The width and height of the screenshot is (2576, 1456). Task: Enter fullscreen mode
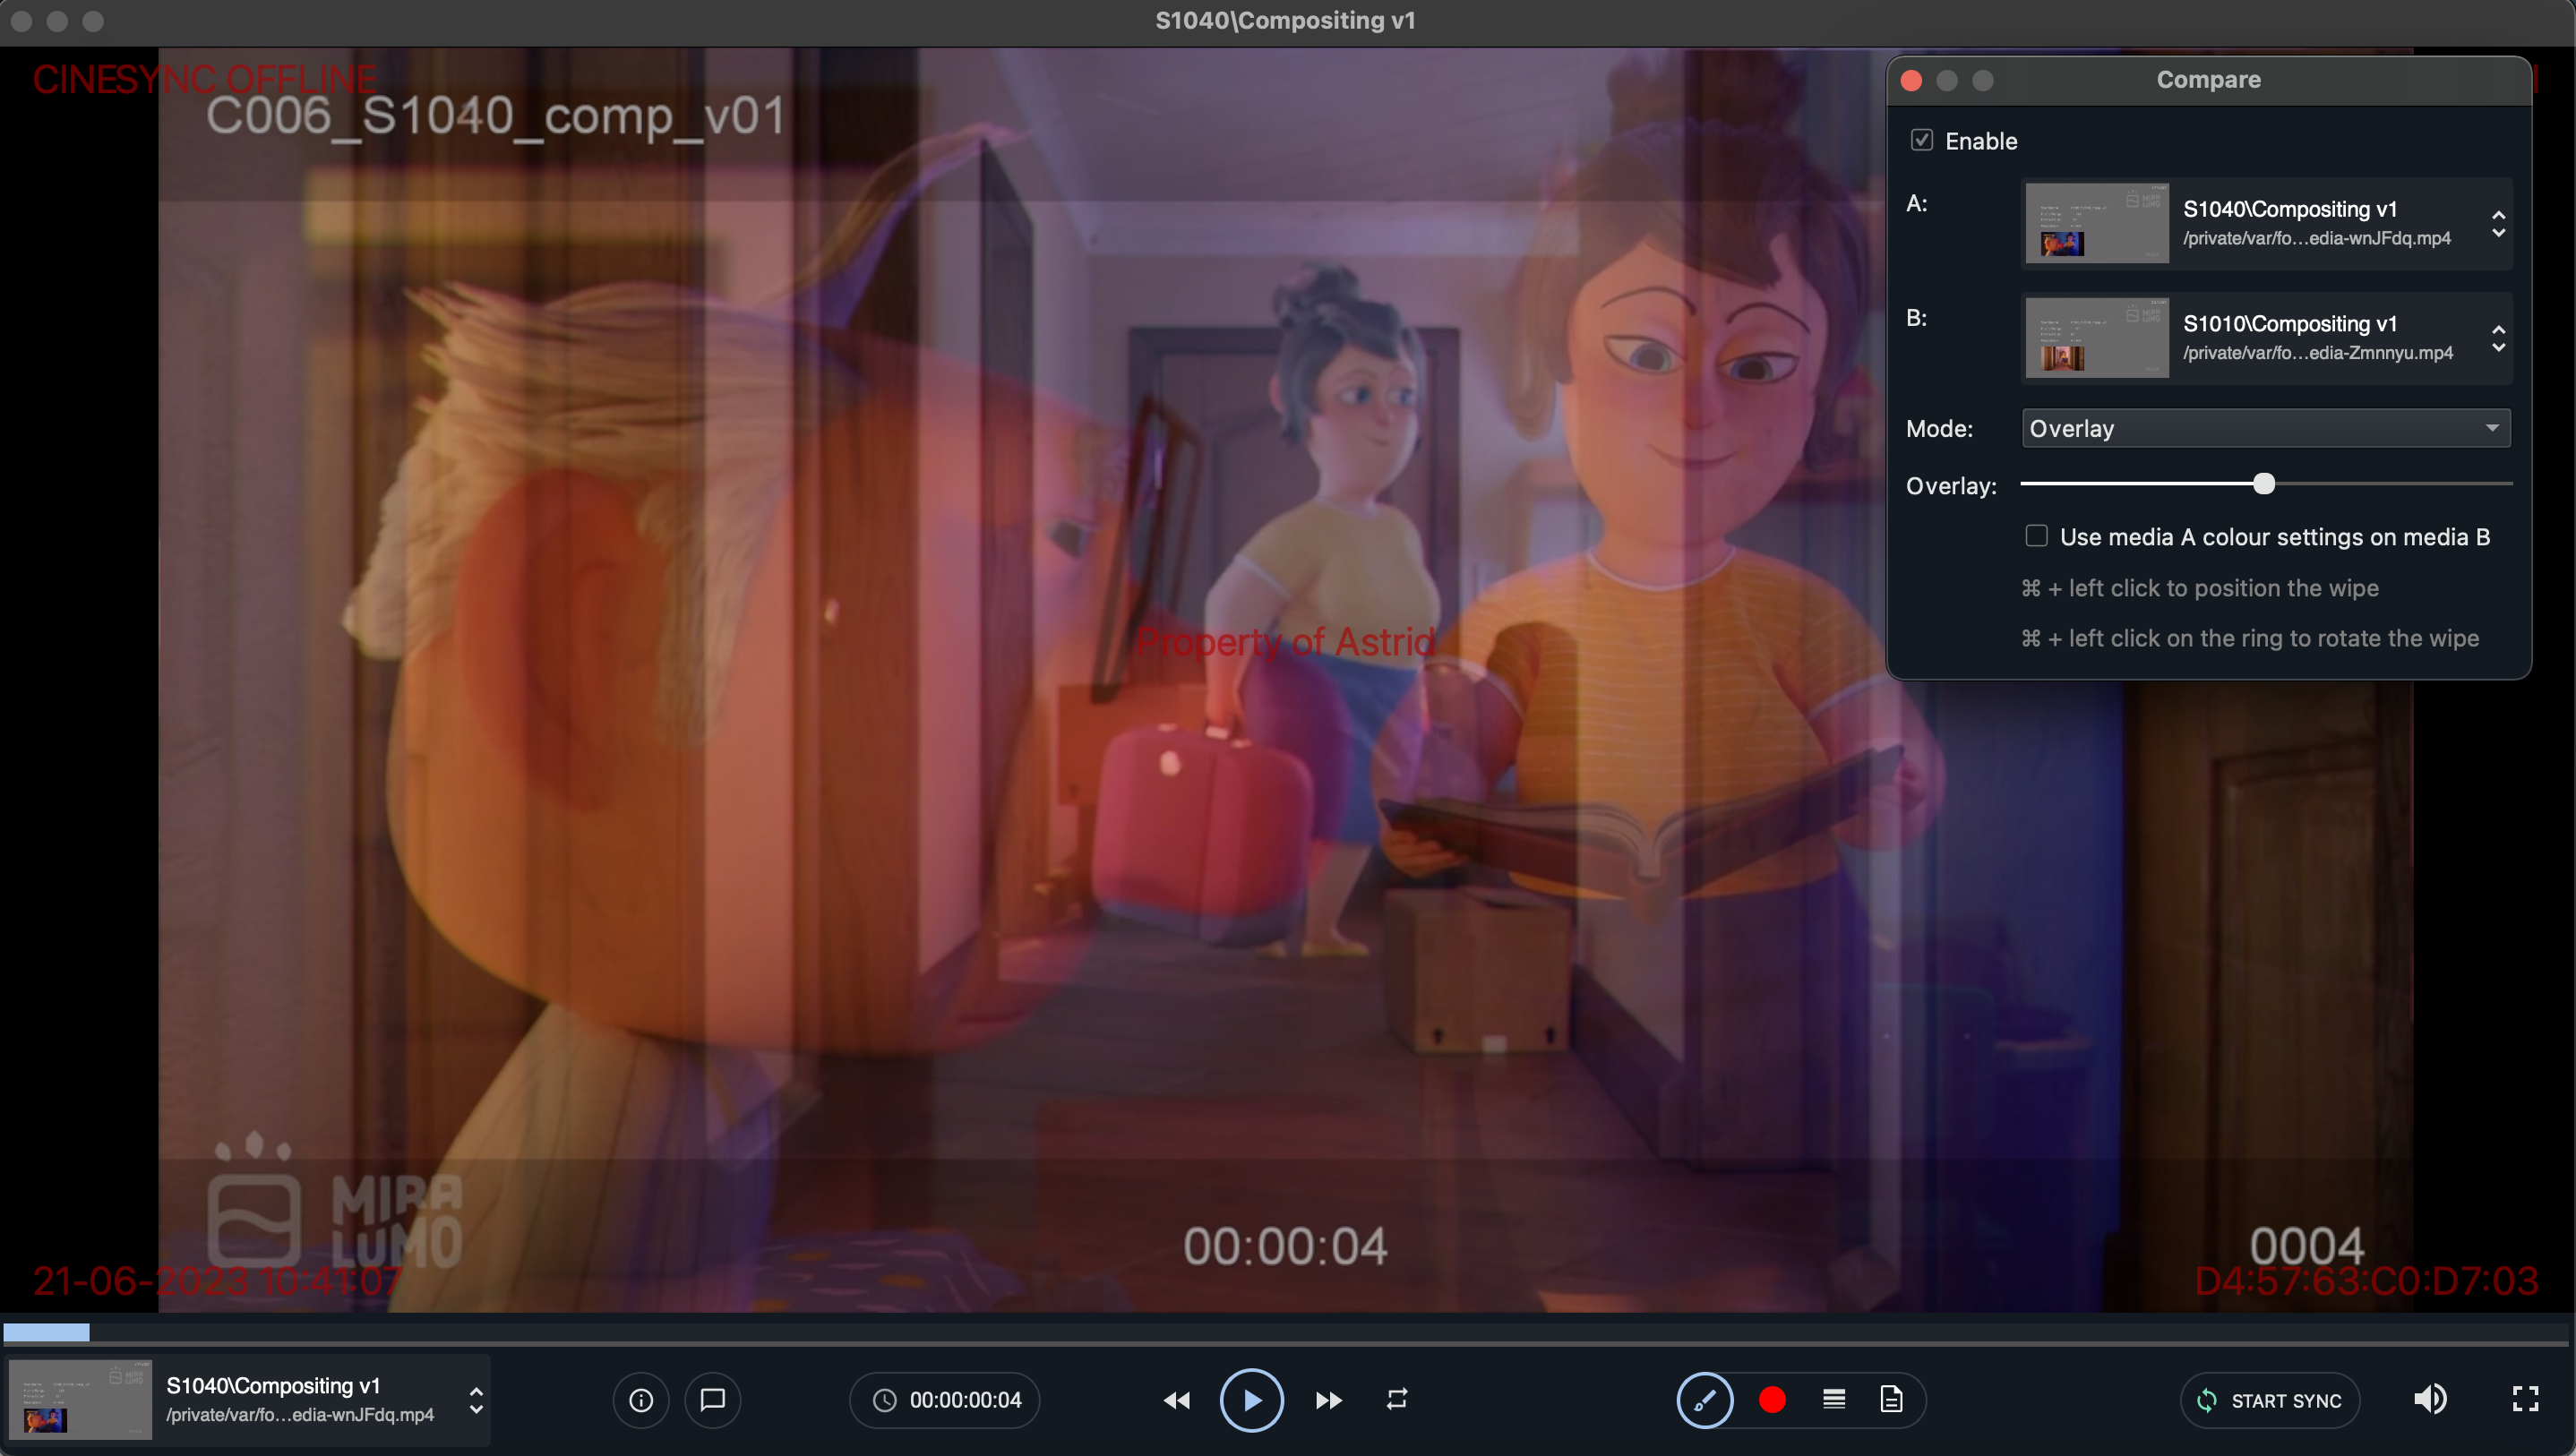pyautogui.click(x=2525, y=1399)
